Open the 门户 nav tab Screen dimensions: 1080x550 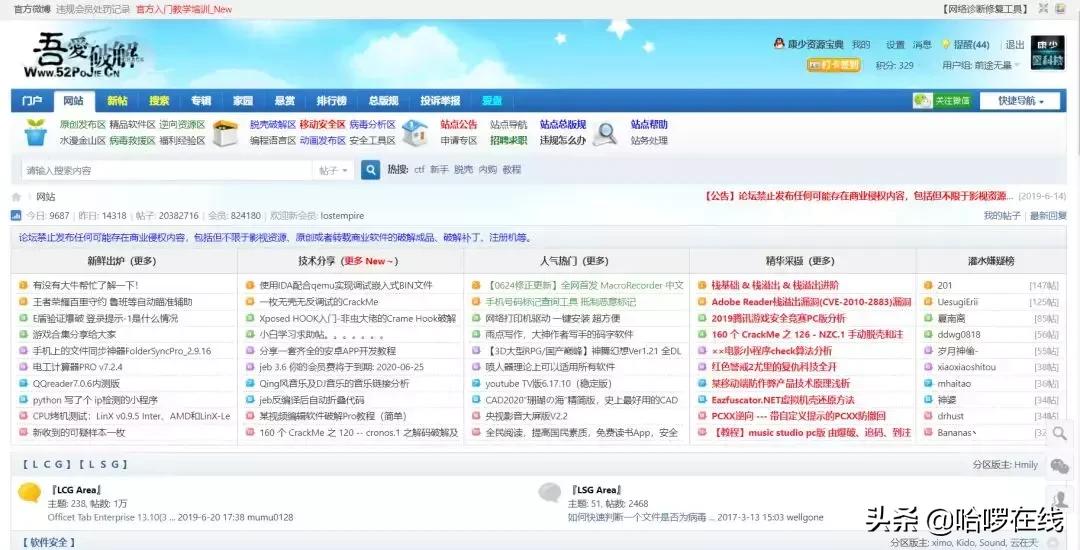click(x=32, y=101)
